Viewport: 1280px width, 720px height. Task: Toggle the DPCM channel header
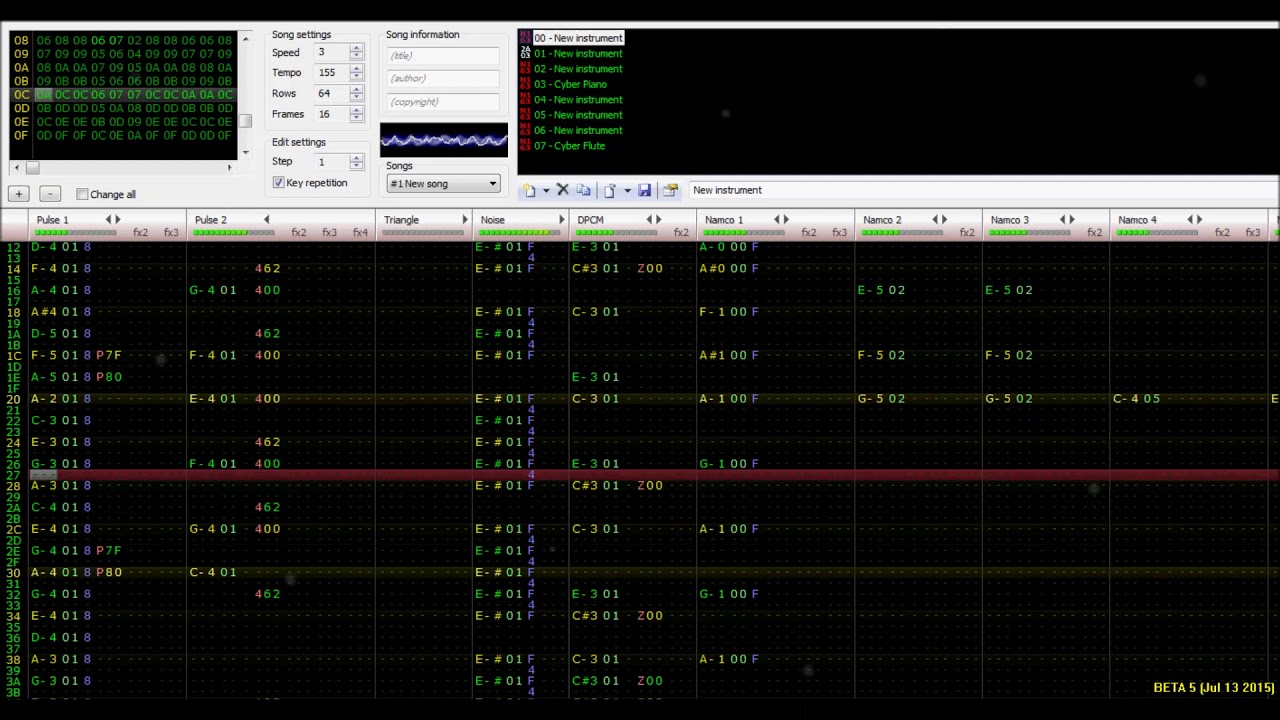click(591, 220)
